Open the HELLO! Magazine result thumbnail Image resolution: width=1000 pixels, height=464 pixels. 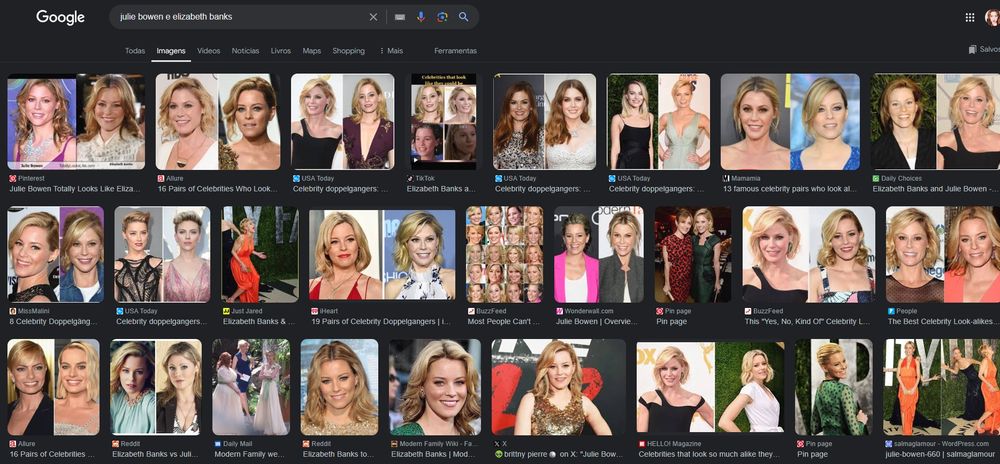point(710,387)
